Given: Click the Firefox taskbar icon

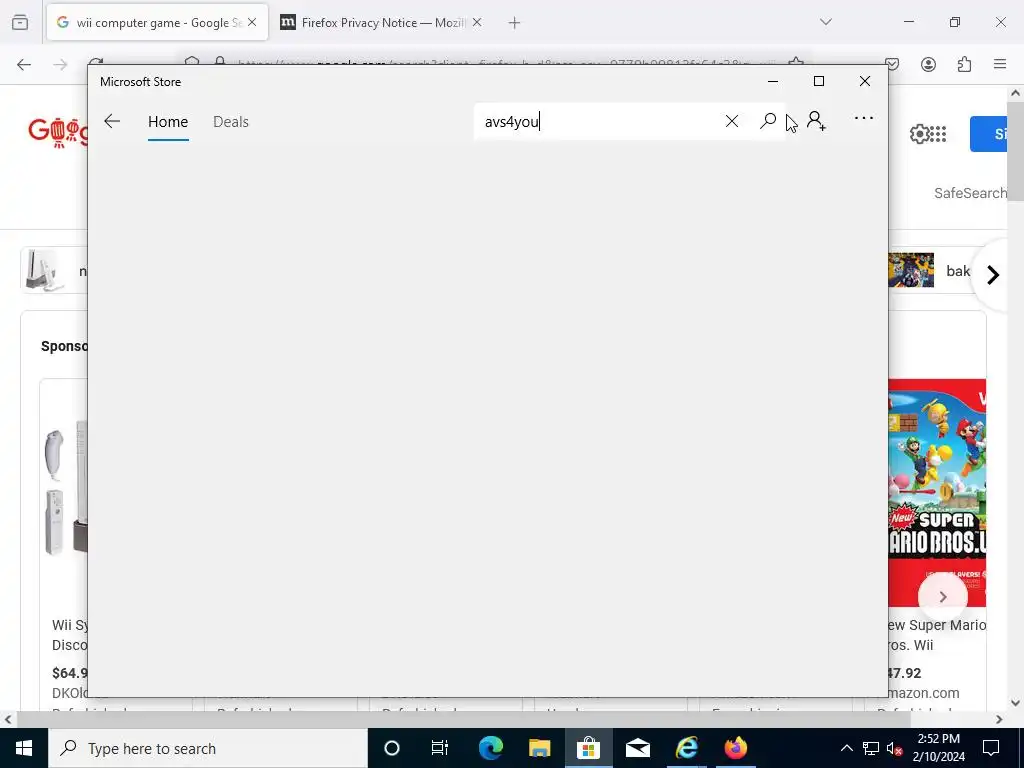Looking at the screenshot, I should pos(735,748).
